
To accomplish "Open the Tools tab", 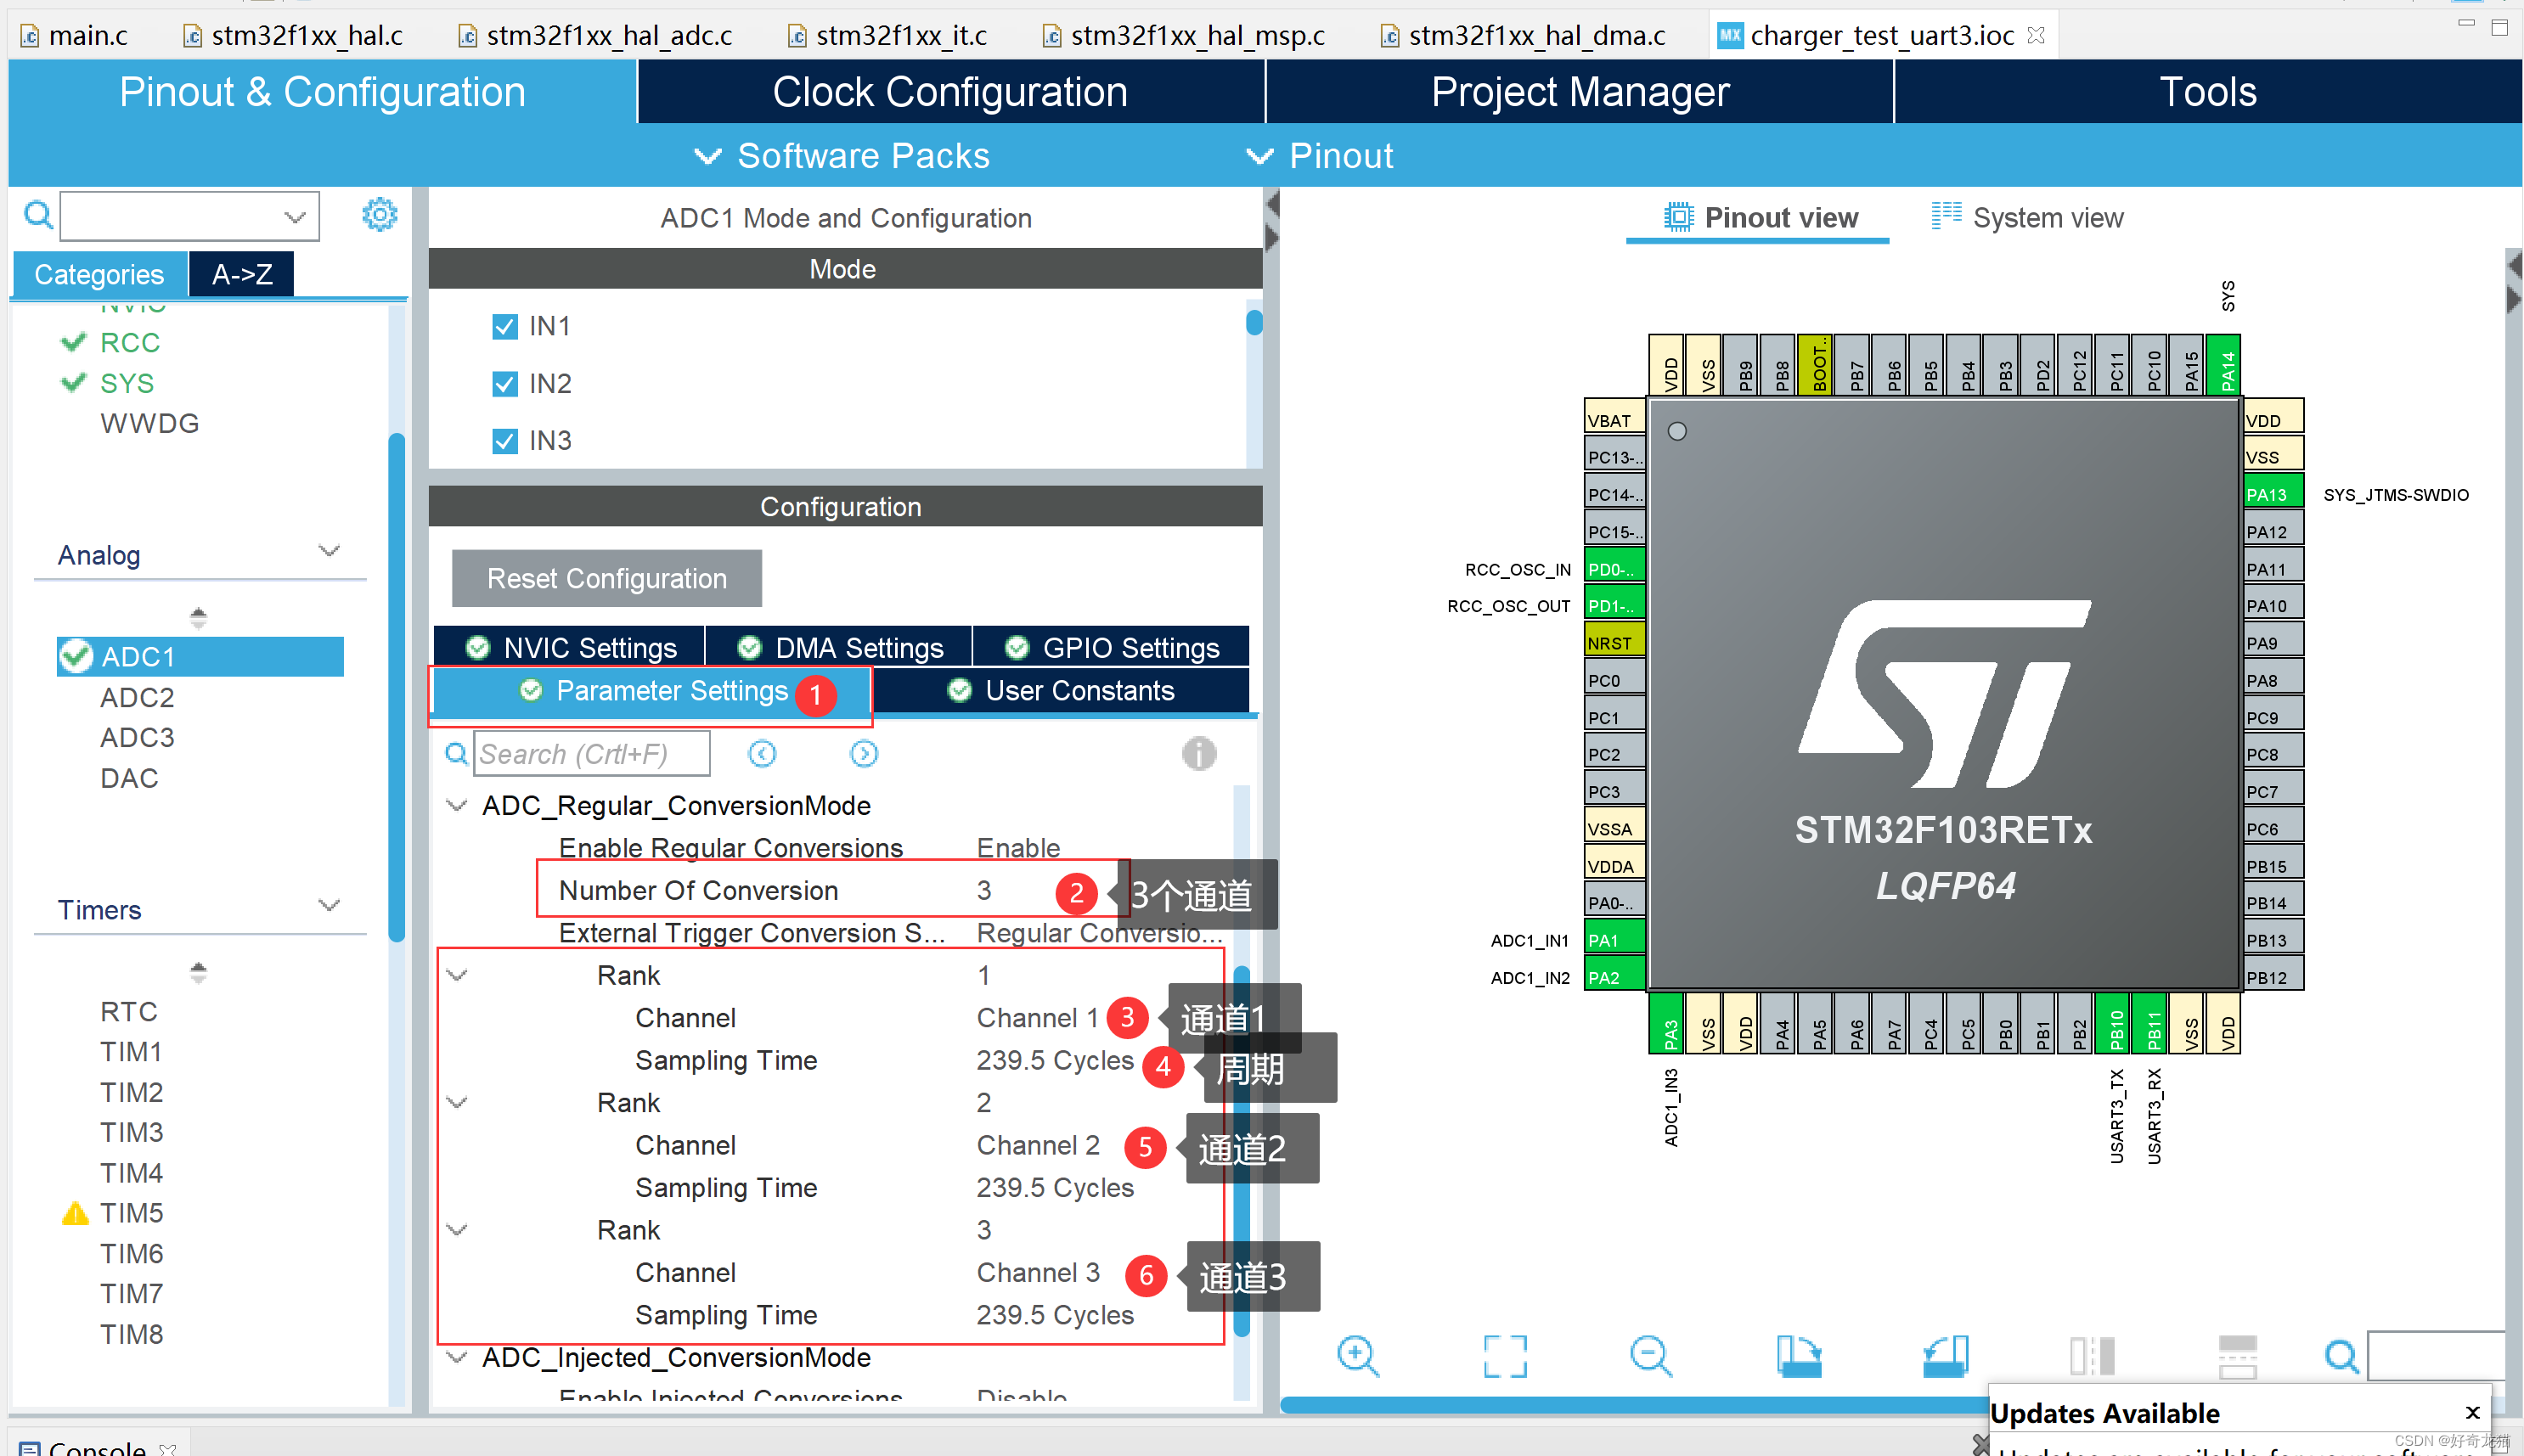I will (x=2207, y=92).
